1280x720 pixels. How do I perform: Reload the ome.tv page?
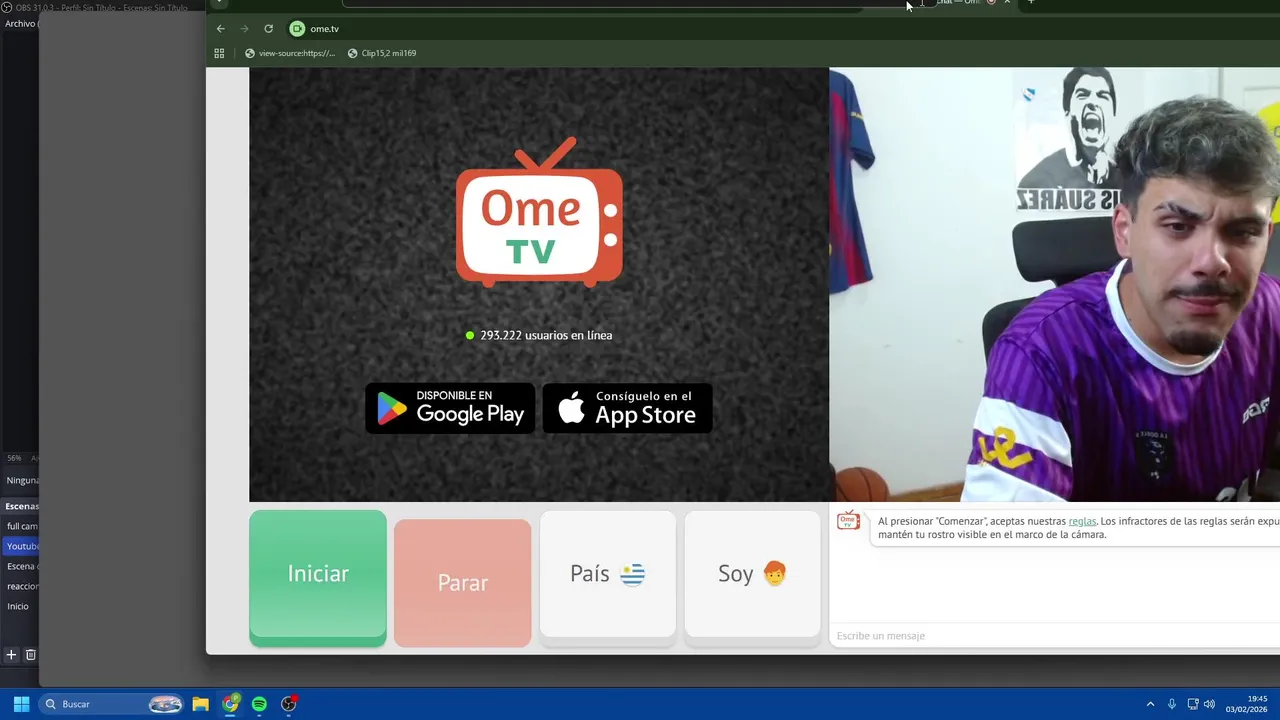pyautogui.click(x=268, y=29)
